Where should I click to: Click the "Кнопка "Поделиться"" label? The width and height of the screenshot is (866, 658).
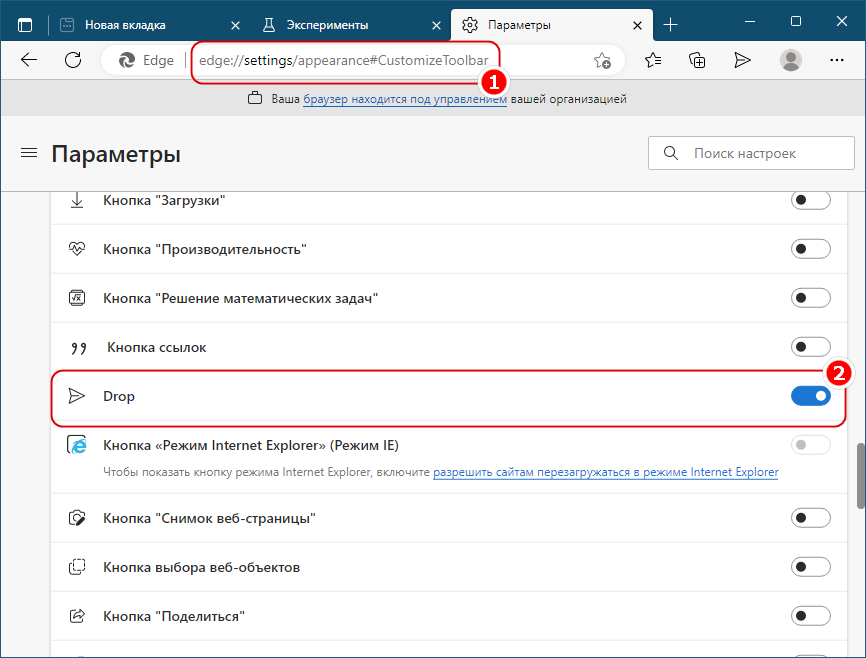click(x=174, y=616)
